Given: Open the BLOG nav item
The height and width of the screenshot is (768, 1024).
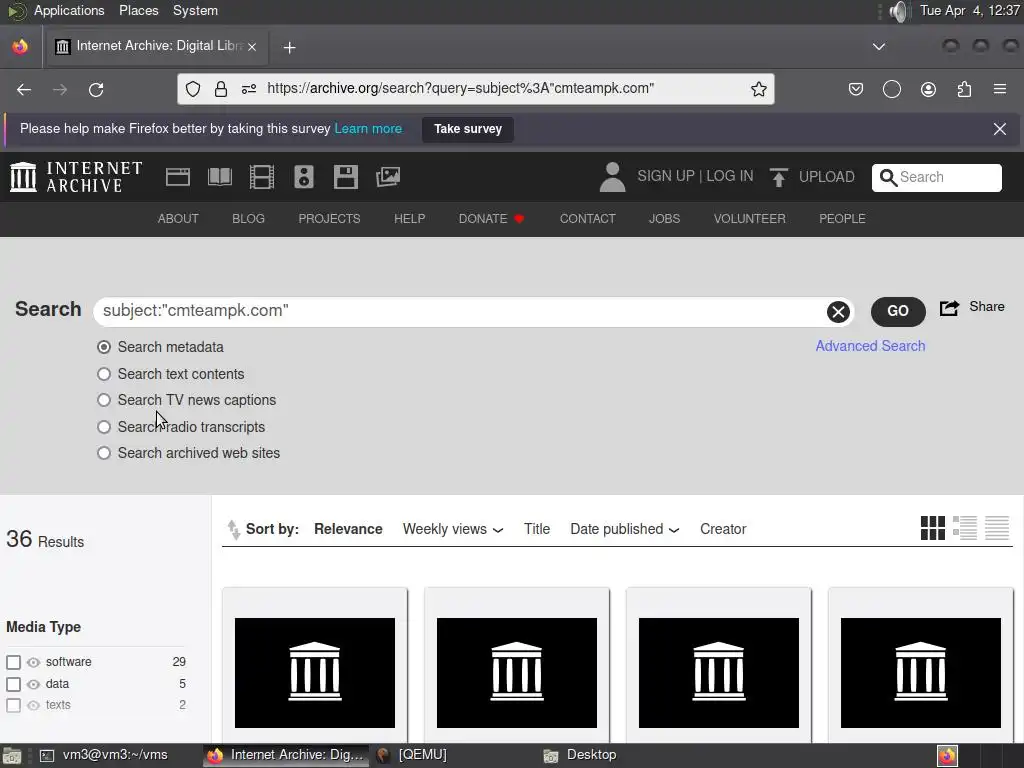Looking at the screenshot, I should (x=248, y=219).
